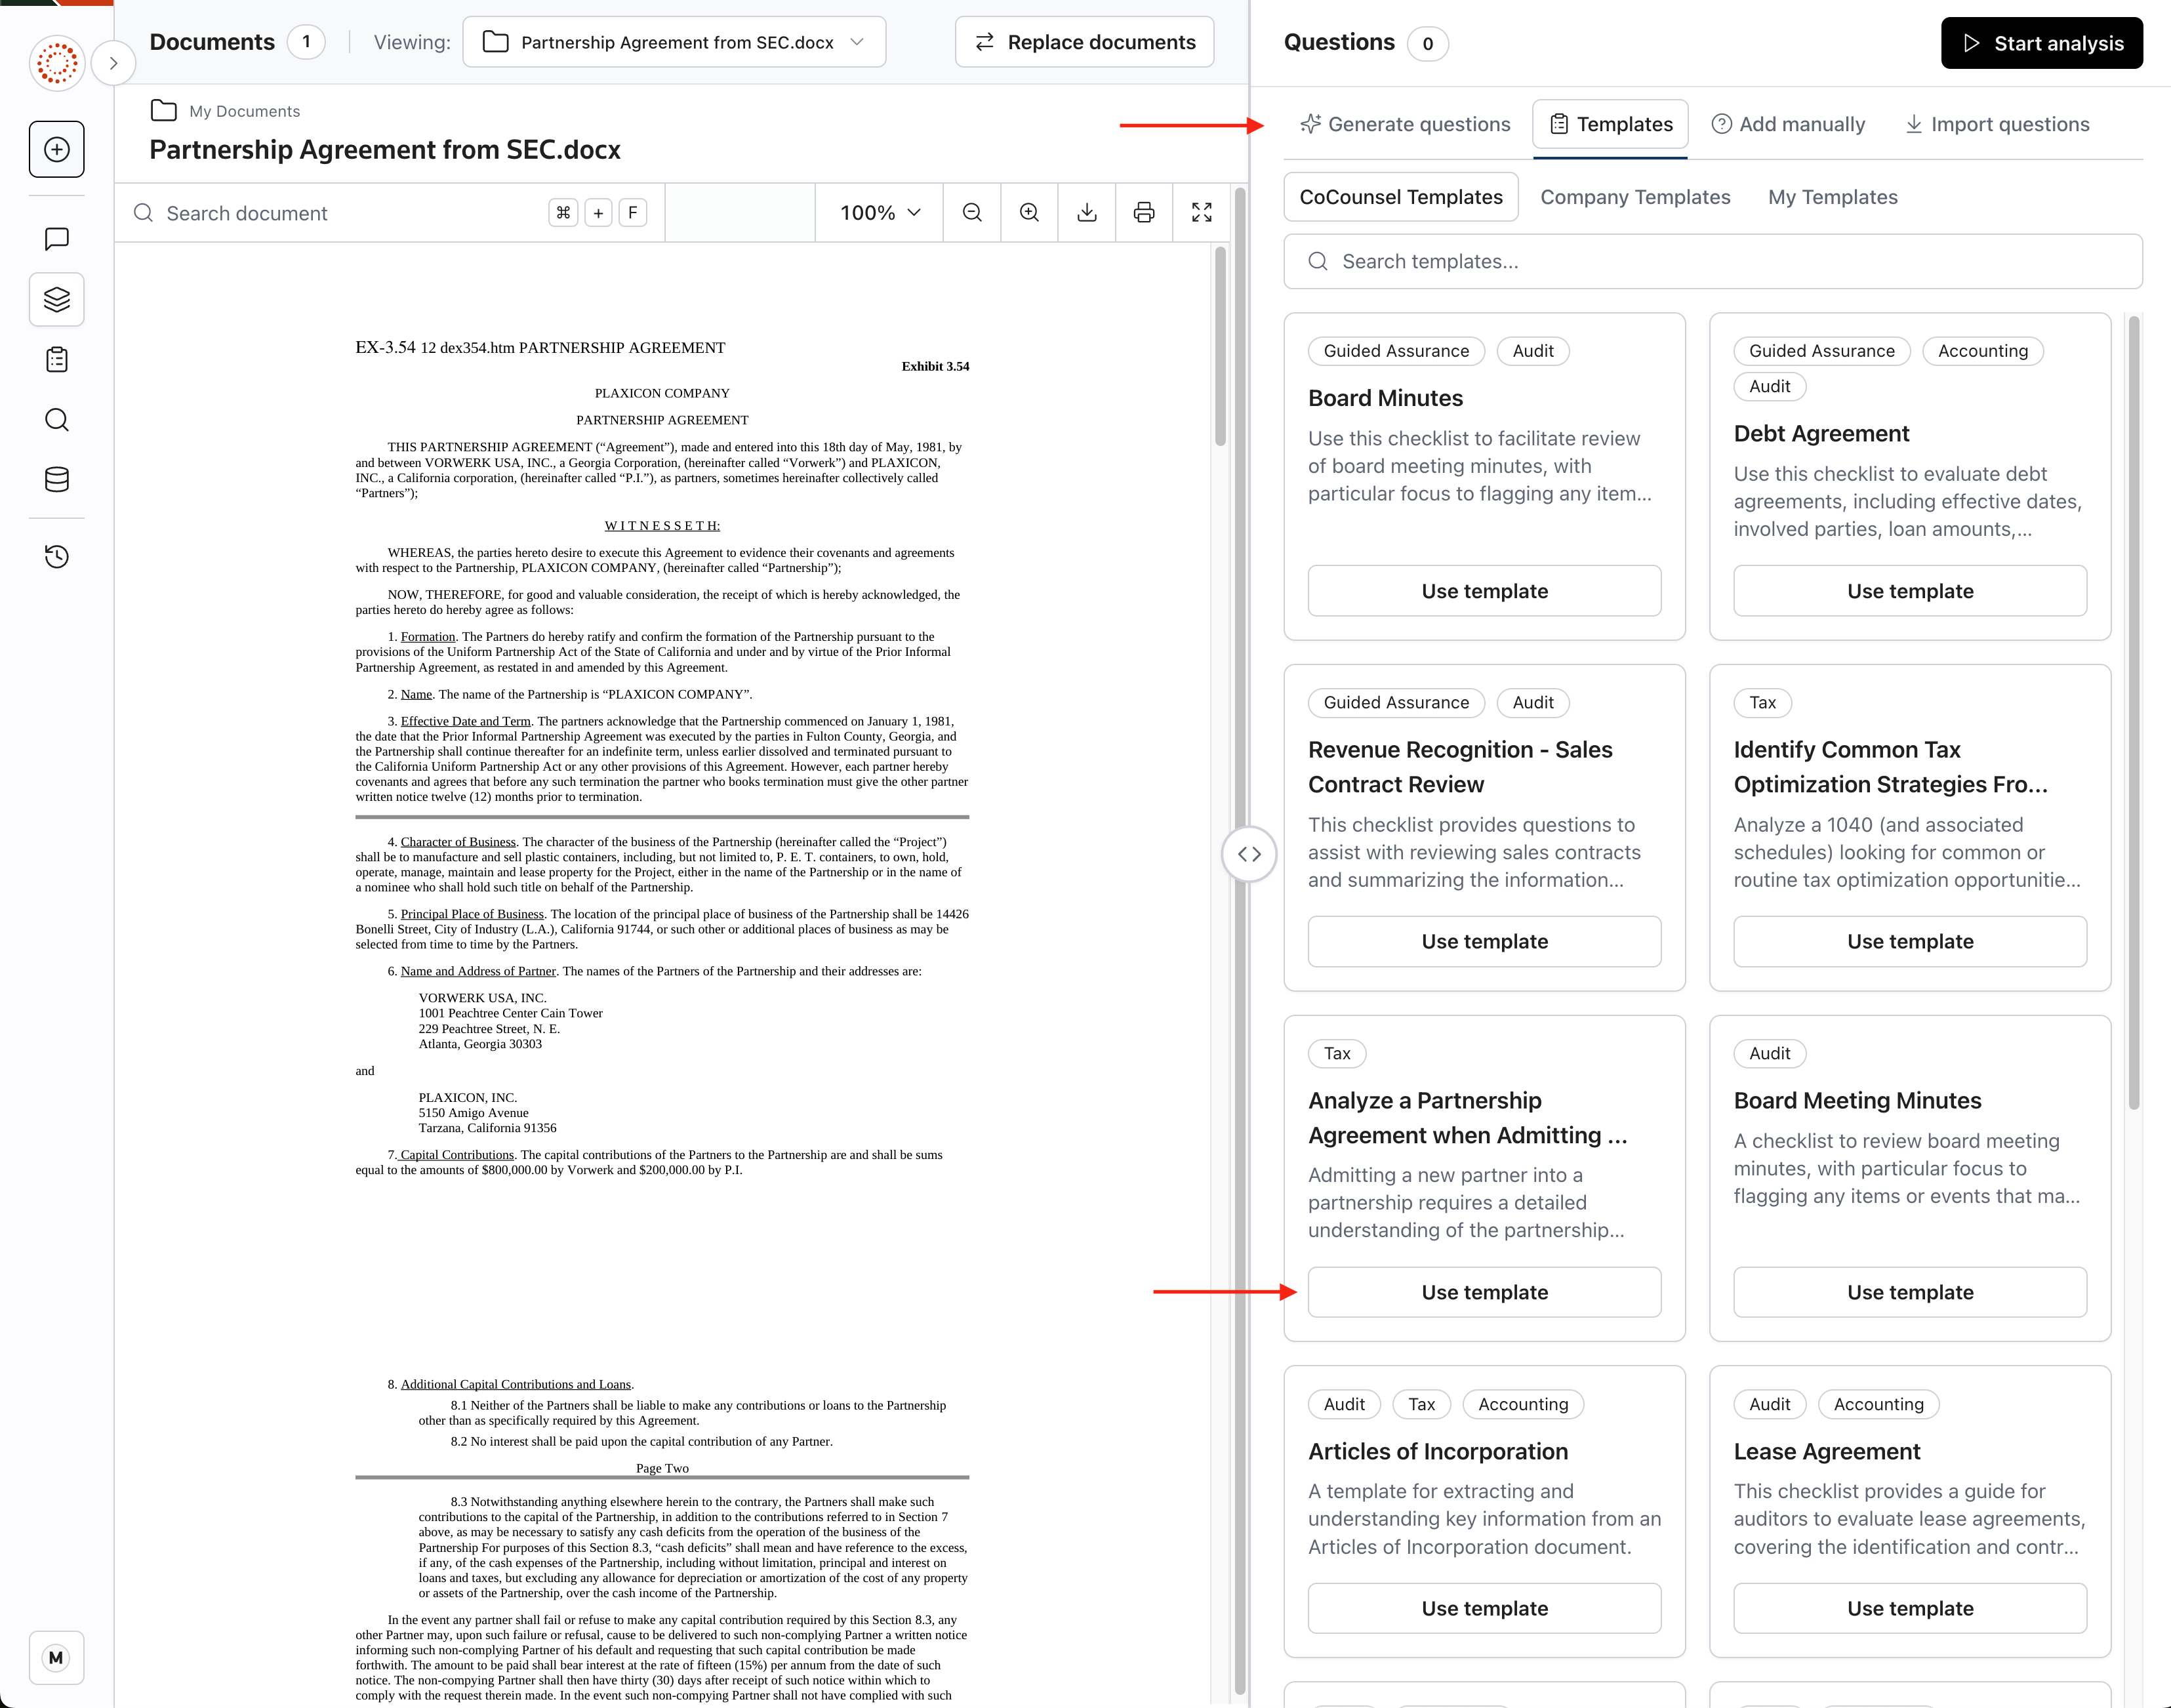Print the document using the printer icon
Viewport: 2171px width, 1708px height.
(x=1144, y=212)
